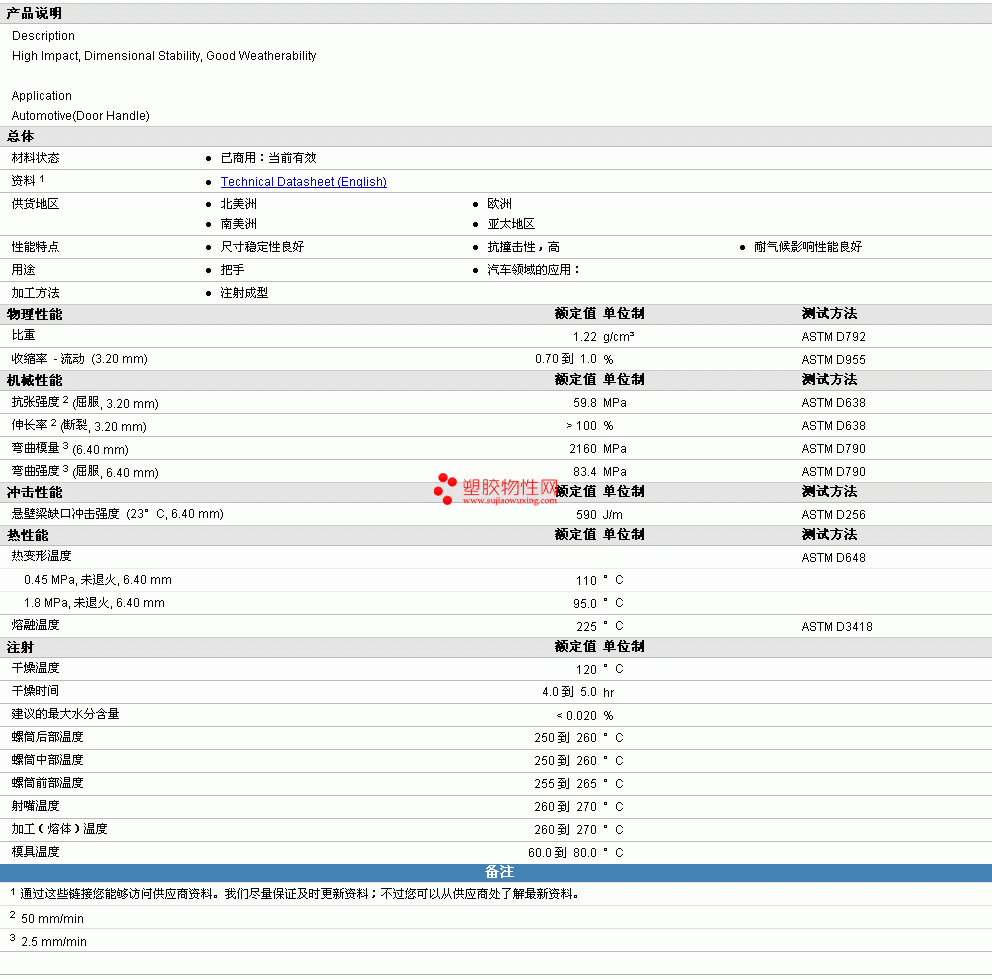Click ASTM D648 test method
This screenshot has height=979, width=992.
tap(833, 558)
